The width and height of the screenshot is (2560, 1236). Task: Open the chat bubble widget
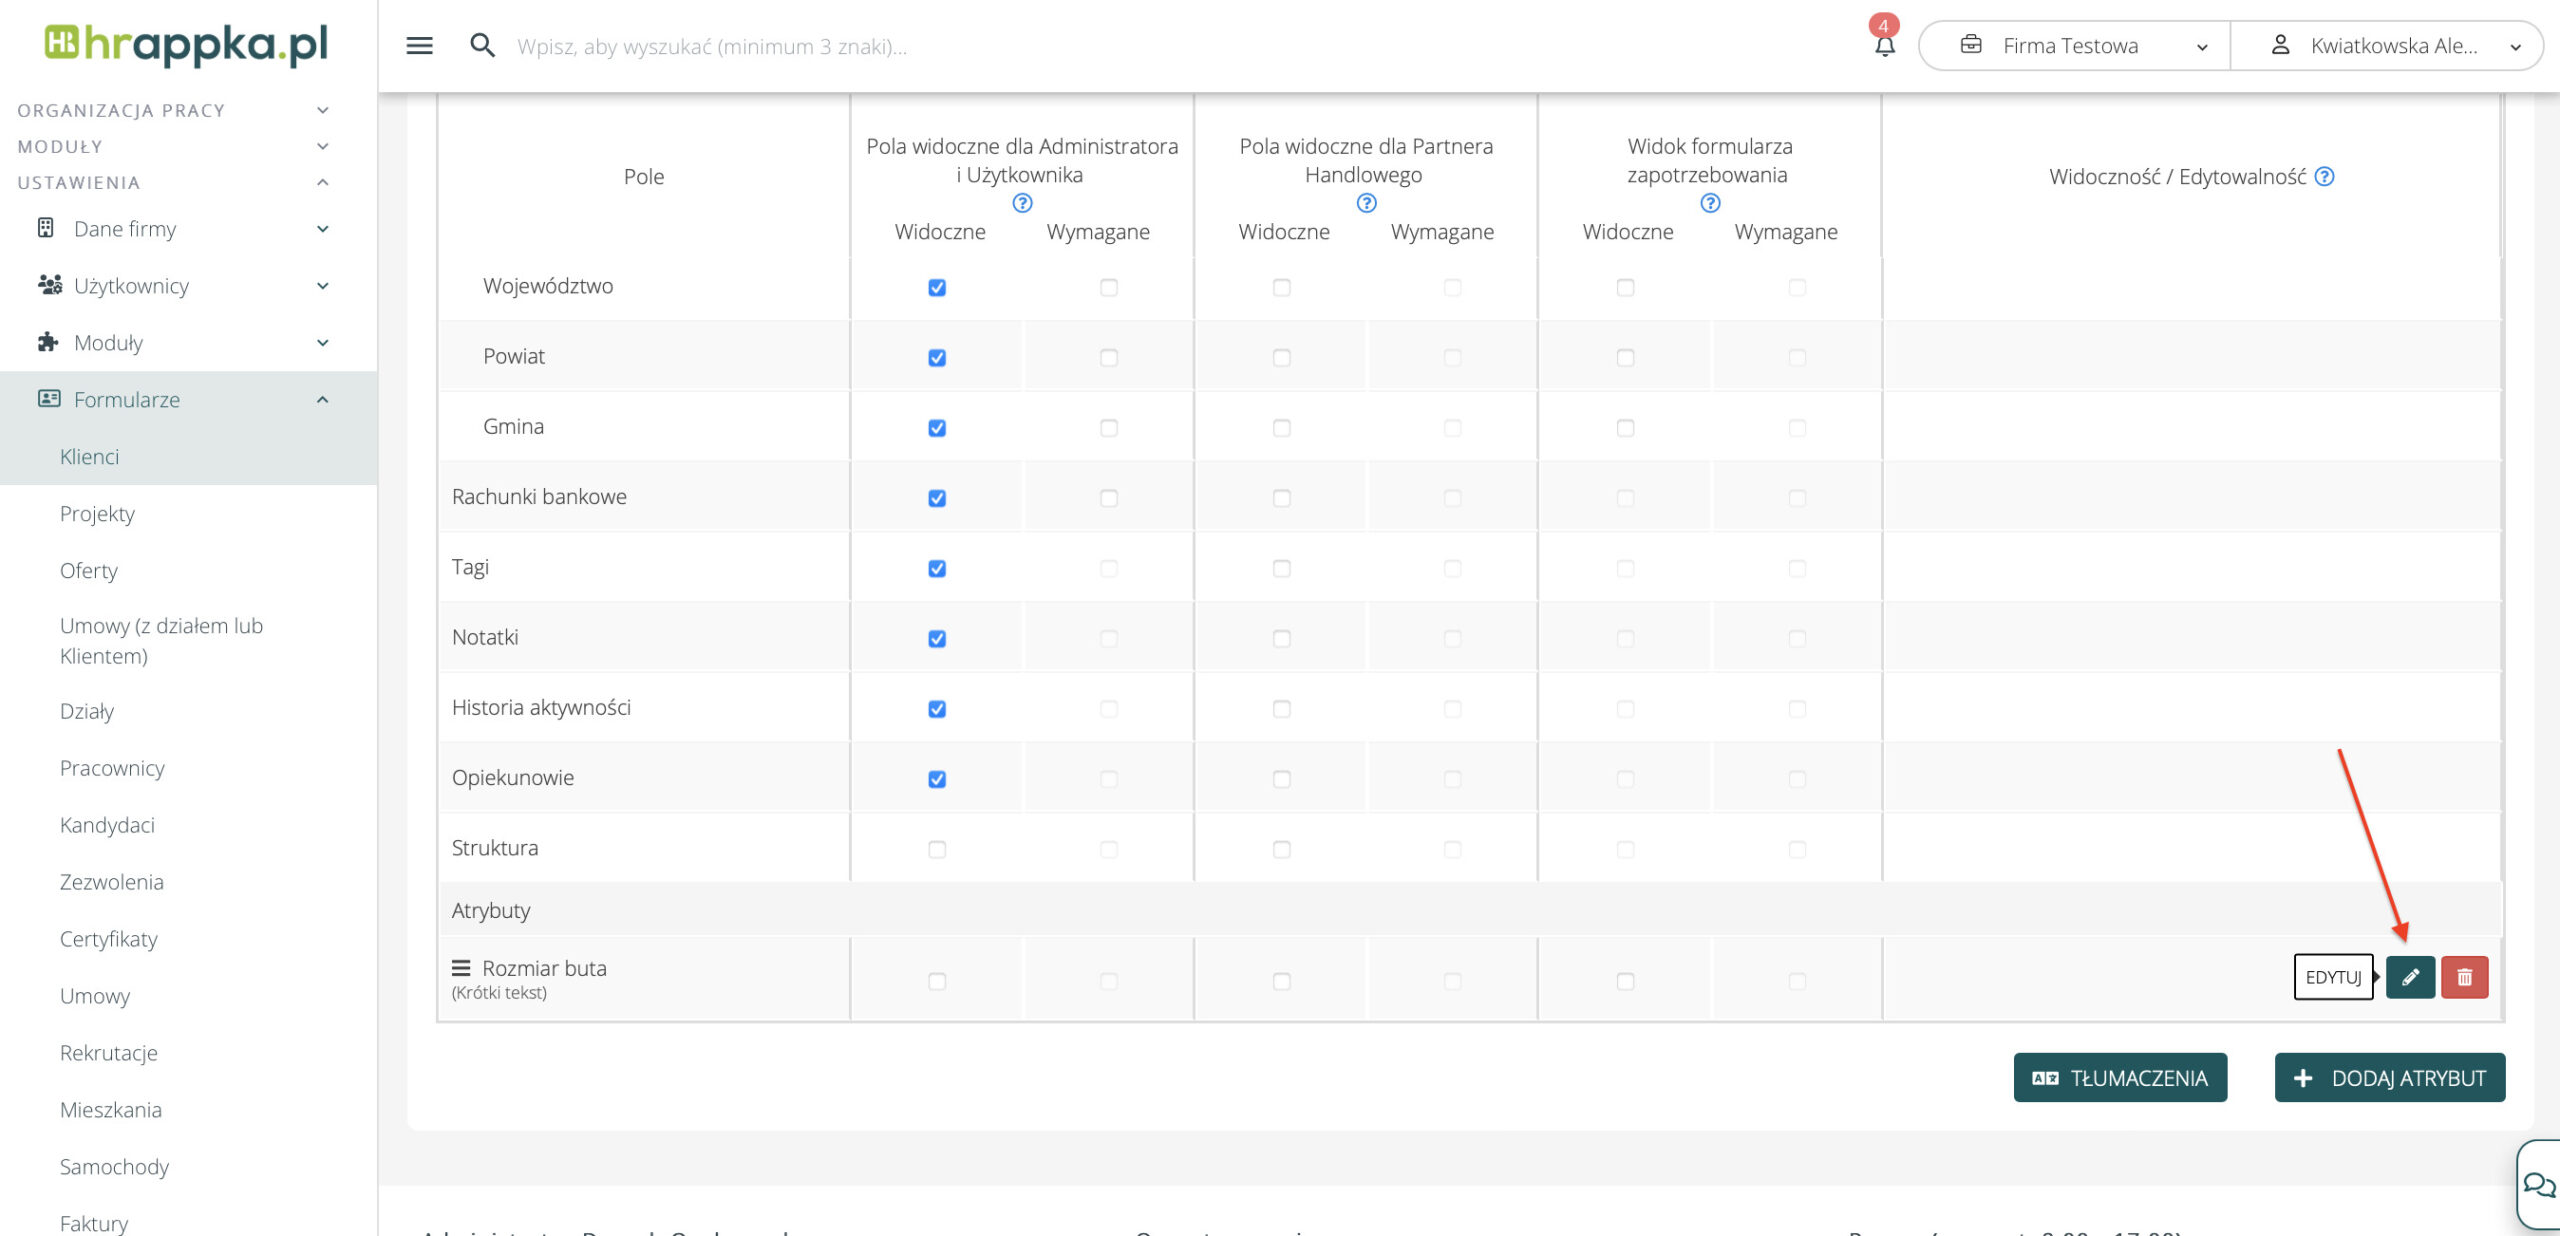point(2538,1186)
